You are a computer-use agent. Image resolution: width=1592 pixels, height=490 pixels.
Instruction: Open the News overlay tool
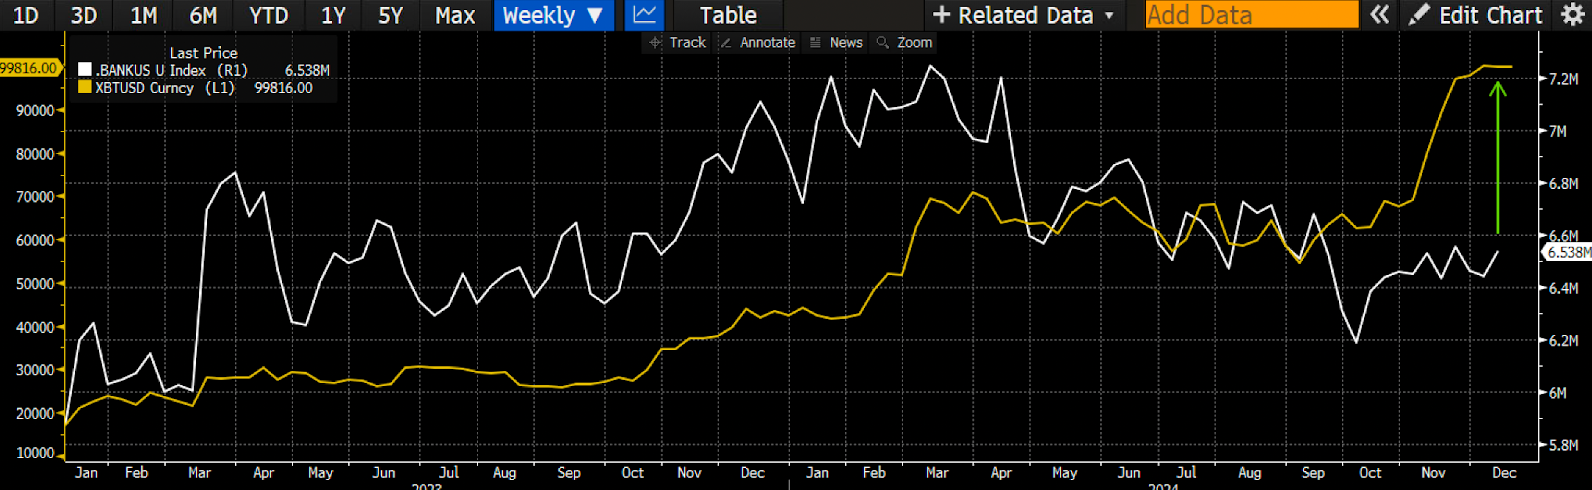(x=836, y=42)
